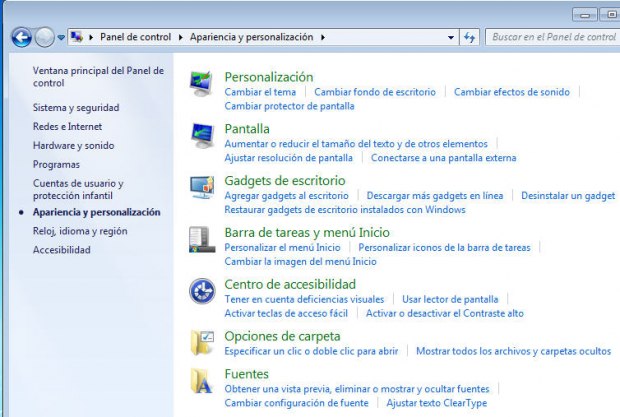The height and width of the screenshot is (417, 620).
Task: Click Apariencia y personalización breadcrumb
Action: (251, 37)
